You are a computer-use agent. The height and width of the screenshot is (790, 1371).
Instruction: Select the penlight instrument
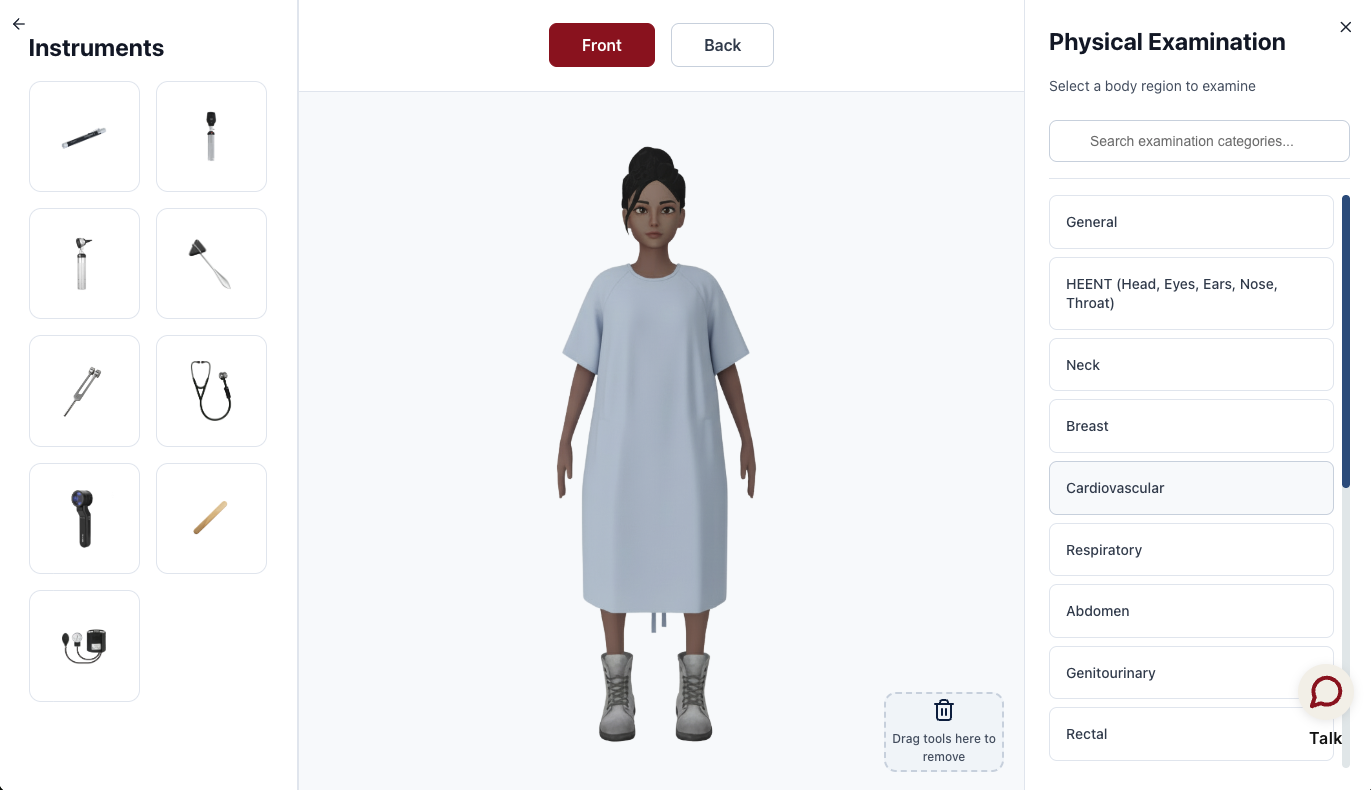coord(84,136)
